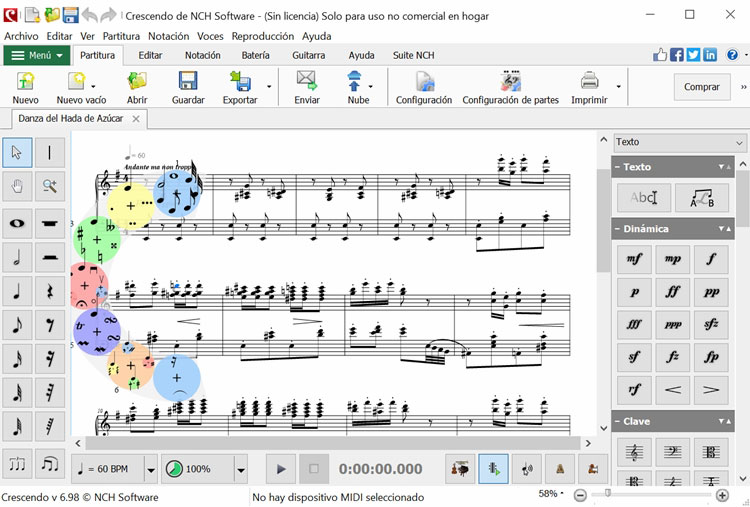The image size is (750, 507).
Task: Toggle the whole rest tool
Action: 50,223
